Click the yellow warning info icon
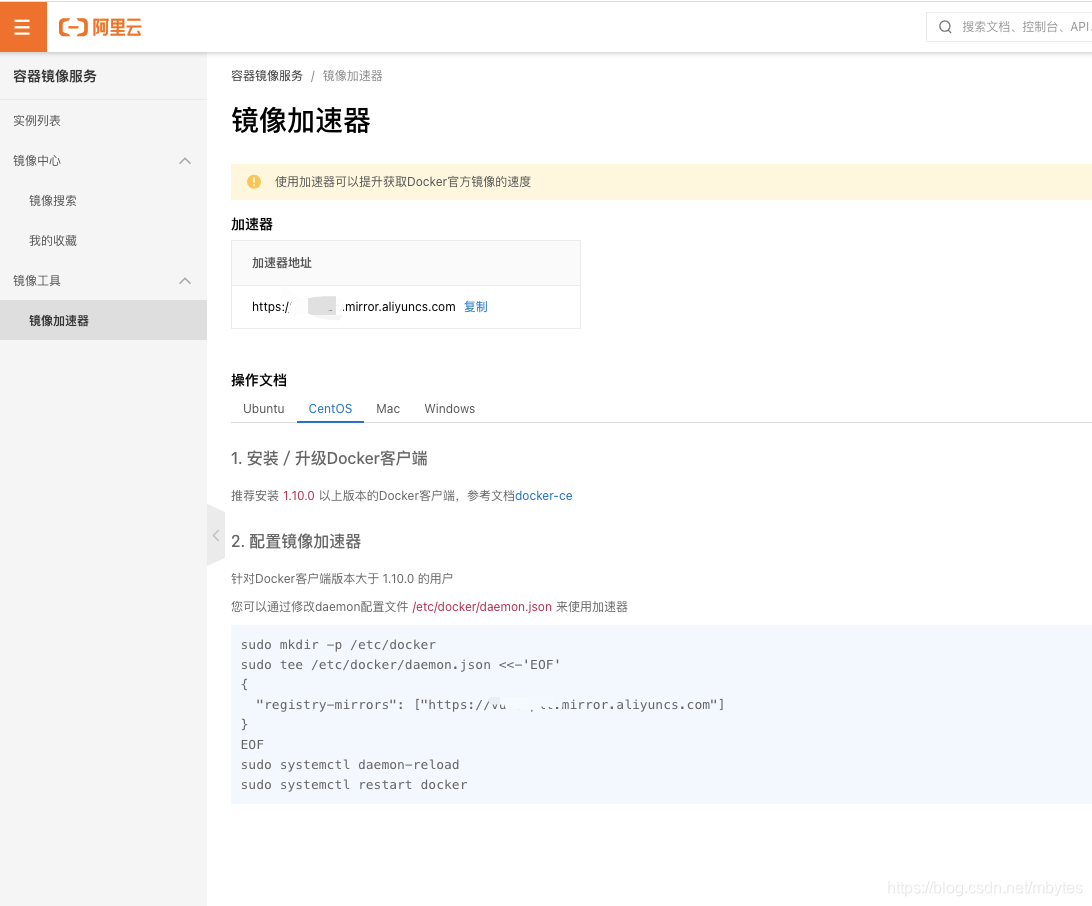Image resolution: width=1092 pixels, height=906 pixels. (x=254, y=182)
